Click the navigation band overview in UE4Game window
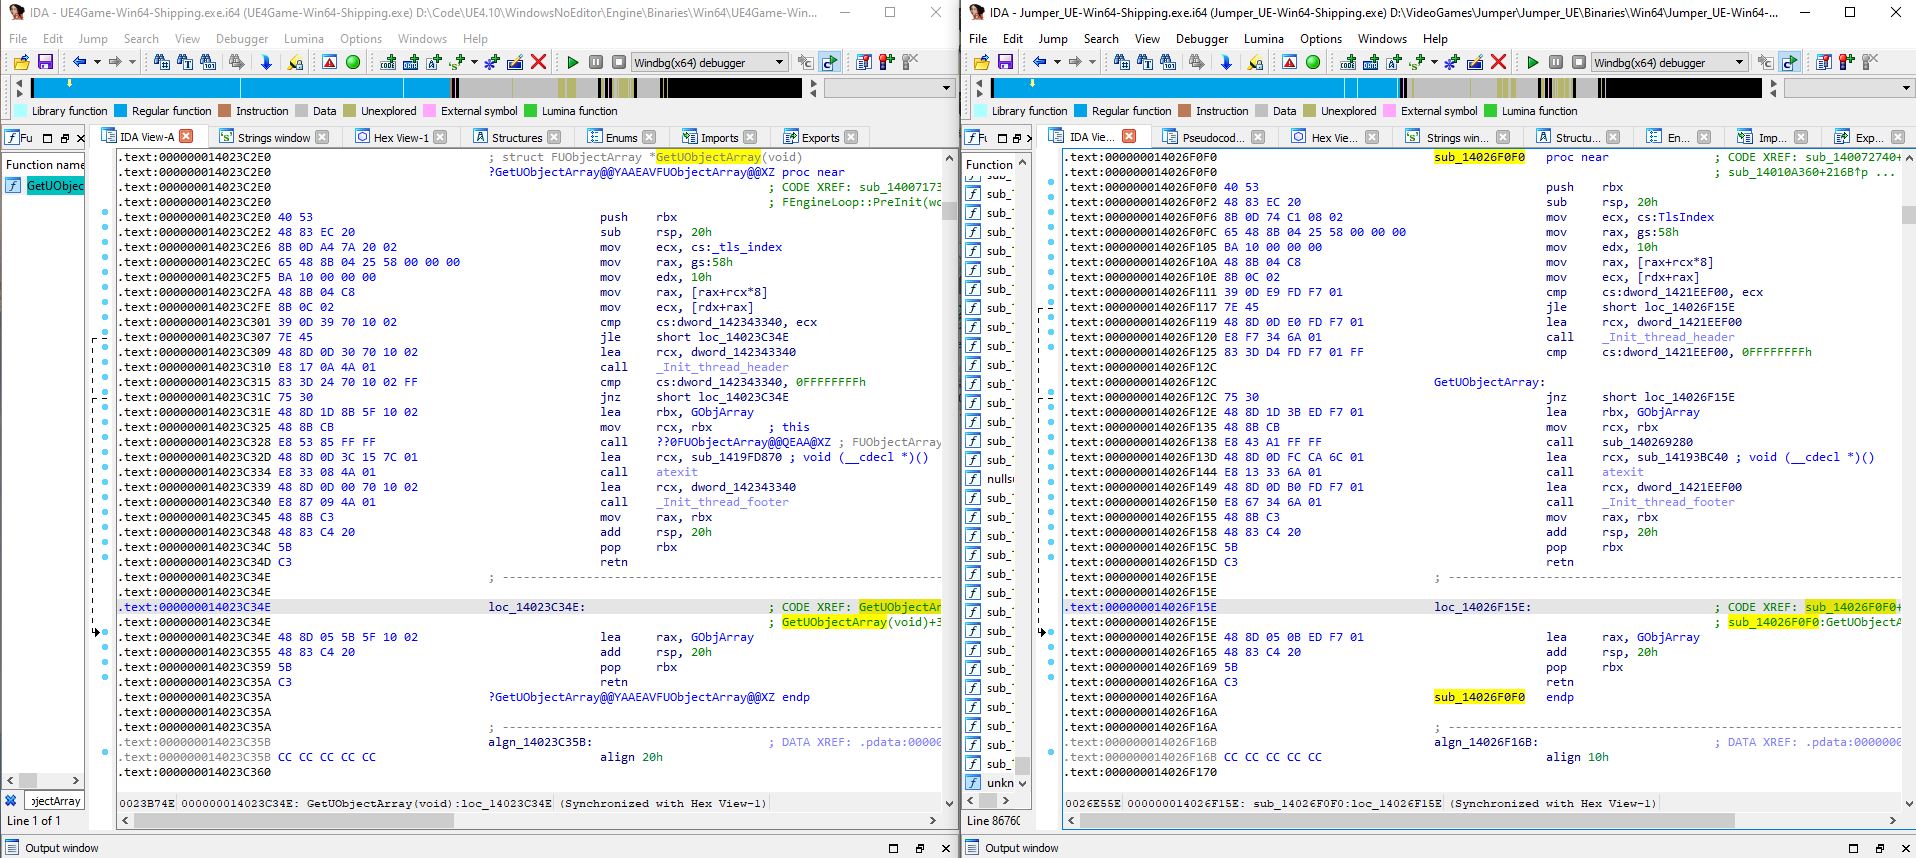 point(417,88)
